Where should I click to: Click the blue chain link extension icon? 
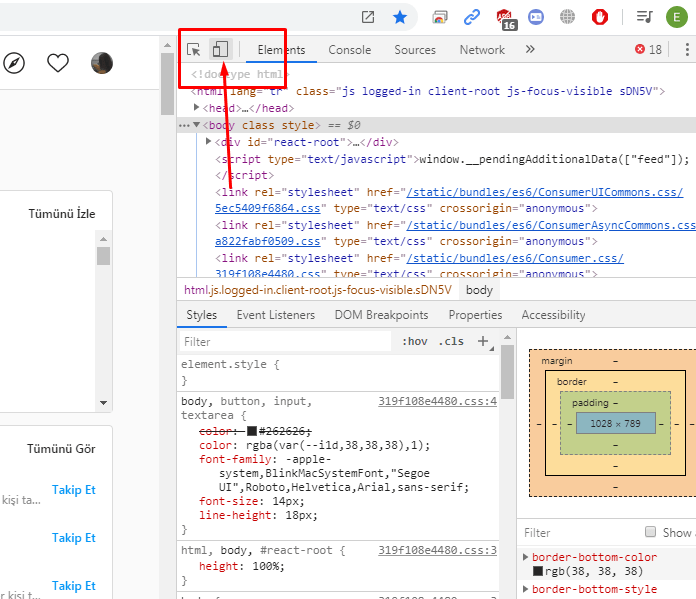click(x=472, y=17)
